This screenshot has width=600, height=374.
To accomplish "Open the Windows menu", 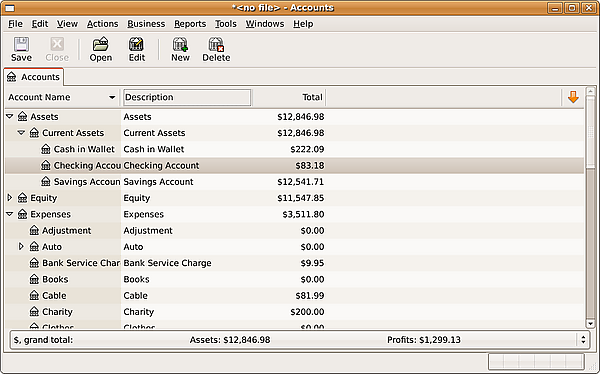I will click(265, 24).
